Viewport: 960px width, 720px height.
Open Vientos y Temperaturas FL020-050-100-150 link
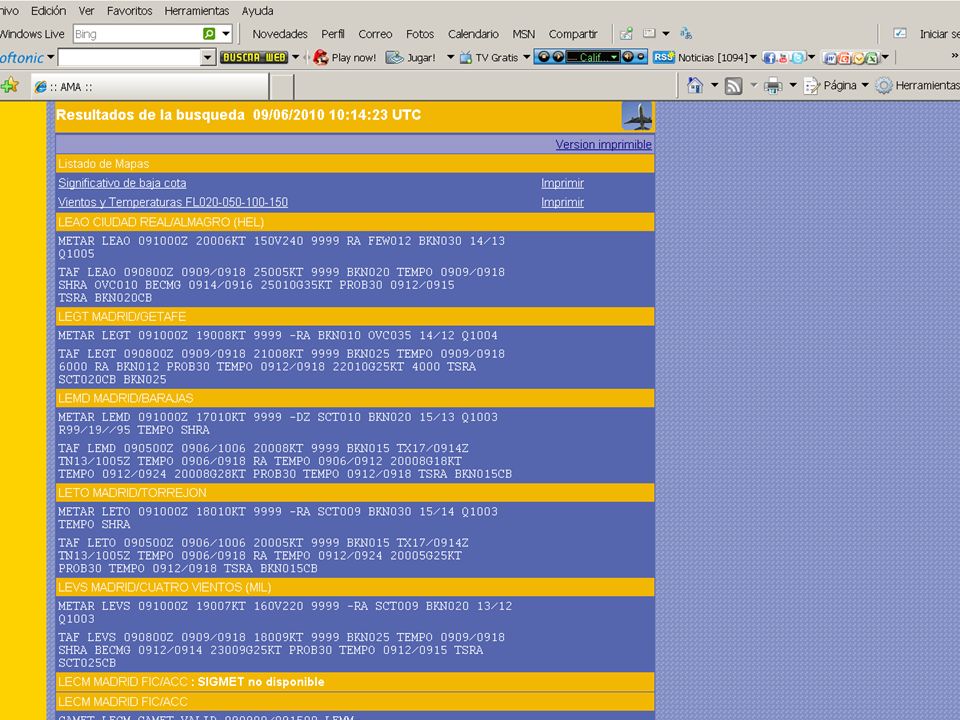[173, 202]
